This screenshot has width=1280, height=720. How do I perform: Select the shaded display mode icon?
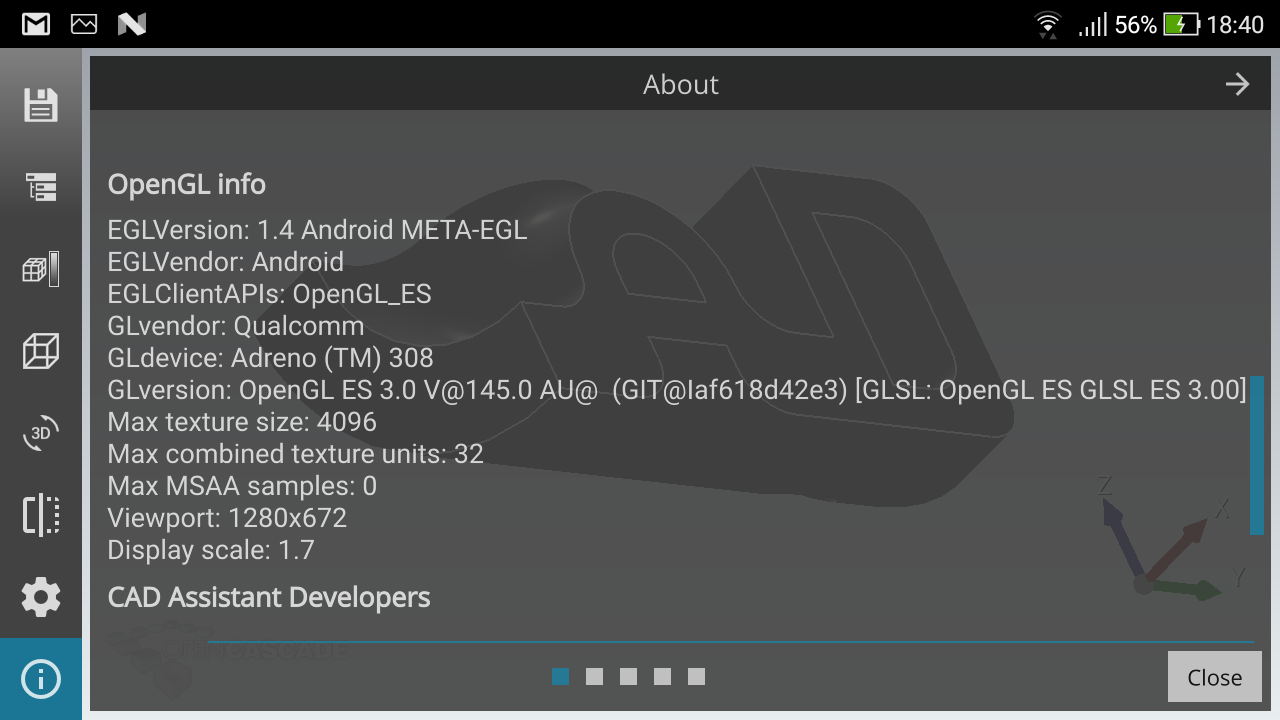coord(41,269)
